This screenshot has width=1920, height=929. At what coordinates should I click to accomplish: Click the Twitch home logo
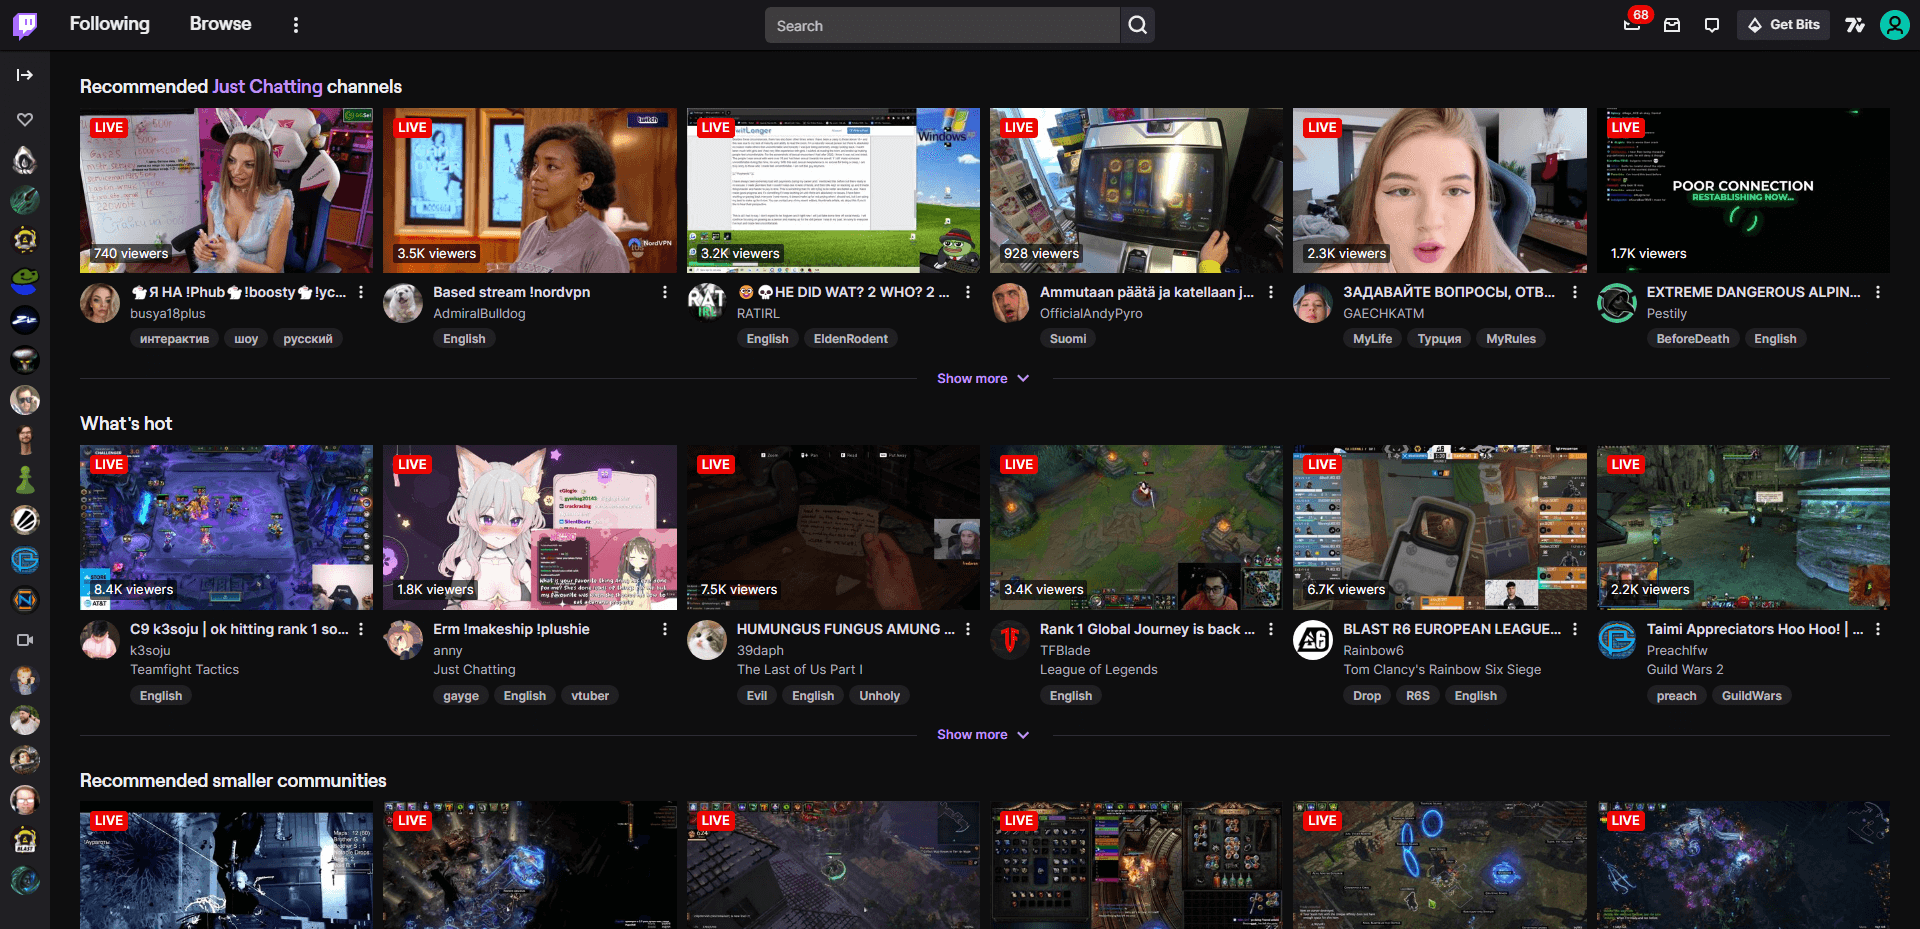(x=25, y=25)
